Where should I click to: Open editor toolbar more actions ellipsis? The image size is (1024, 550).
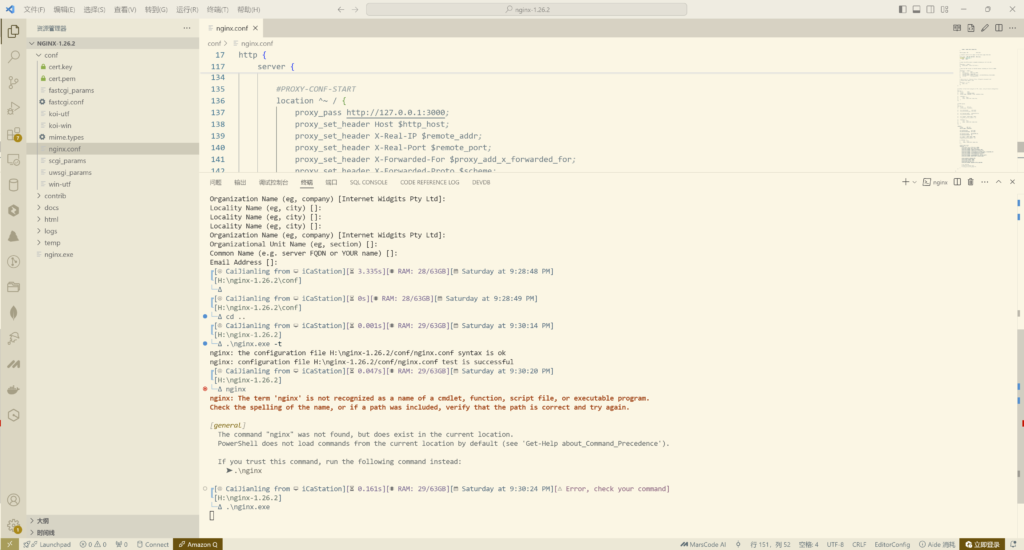1012,28
